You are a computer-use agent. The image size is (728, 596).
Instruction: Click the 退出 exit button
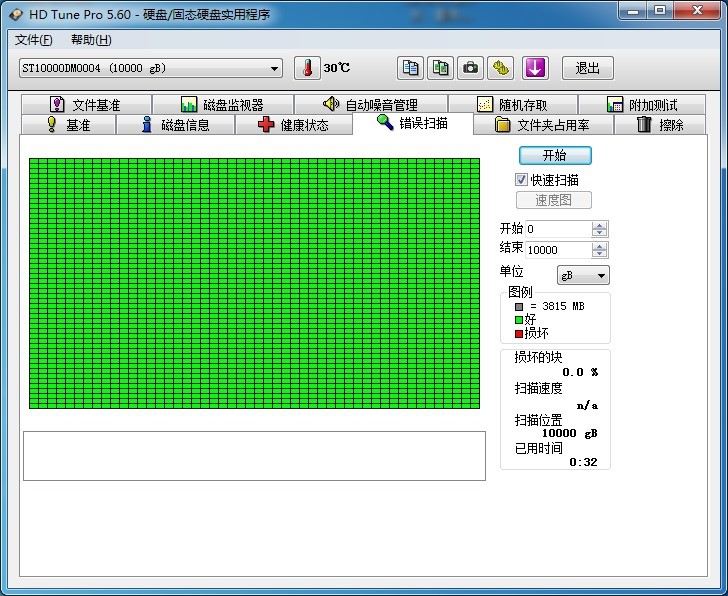(x=587, y=68)
